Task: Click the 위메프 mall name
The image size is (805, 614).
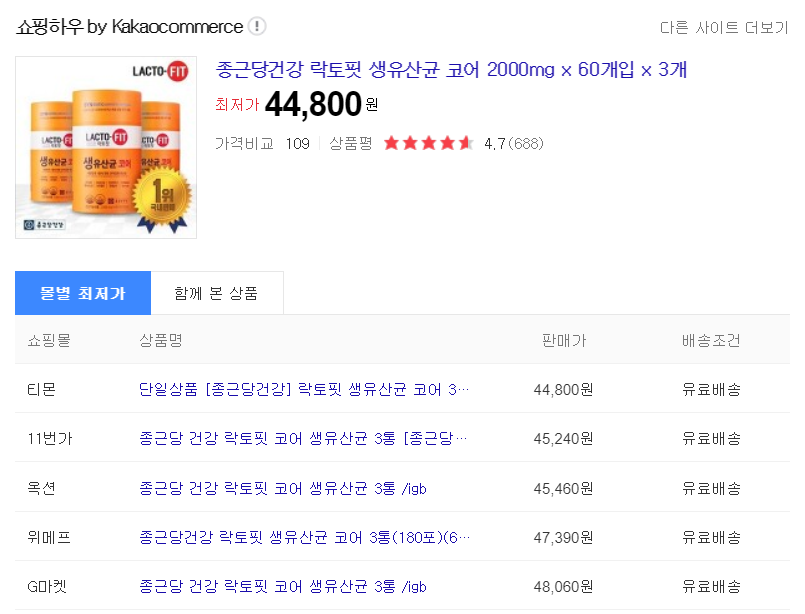Action: point(49,538)
